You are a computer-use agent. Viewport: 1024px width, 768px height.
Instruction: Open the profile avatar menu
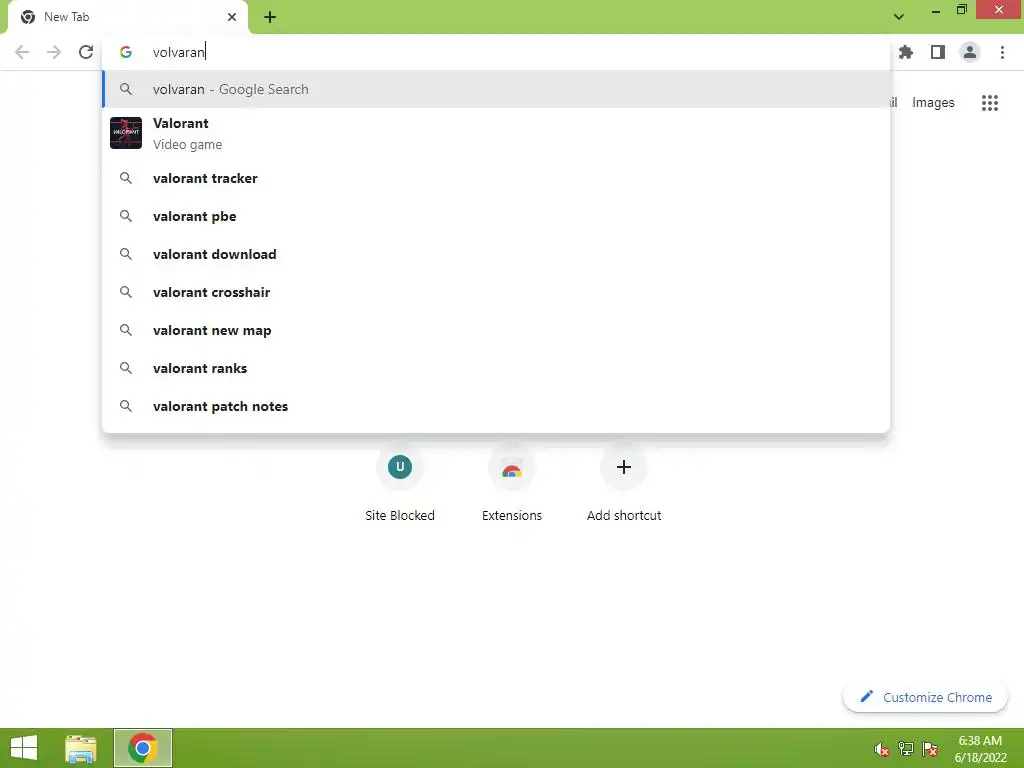(970, 52)
